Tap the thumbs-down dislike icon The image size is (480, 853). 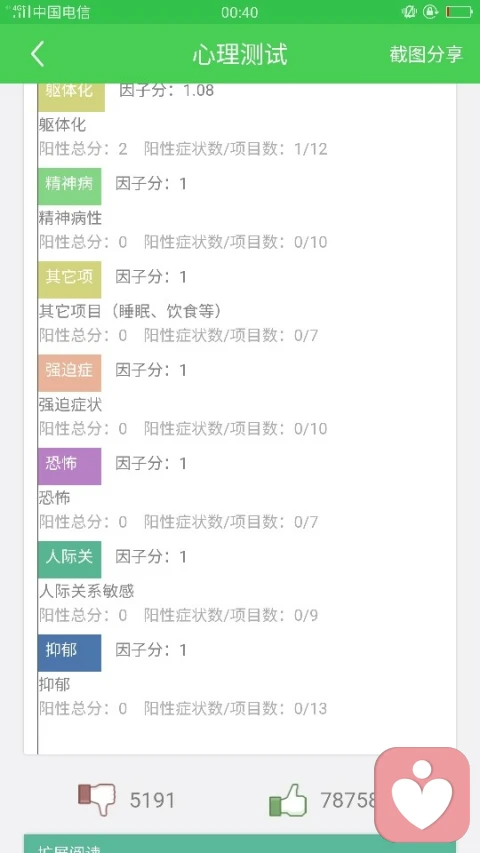pyautogui.click(x=97, y=799)
